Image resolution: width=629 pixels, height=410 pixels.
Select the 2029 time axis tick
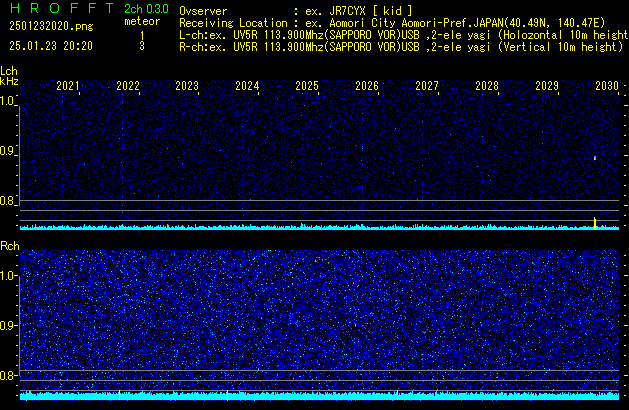[547, 86]
